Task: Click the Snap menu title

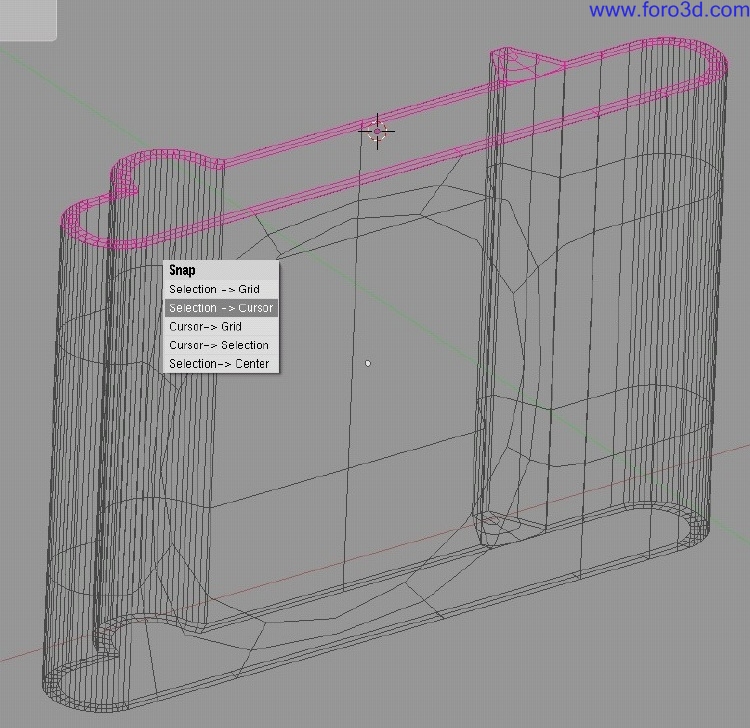Action: 182,270
